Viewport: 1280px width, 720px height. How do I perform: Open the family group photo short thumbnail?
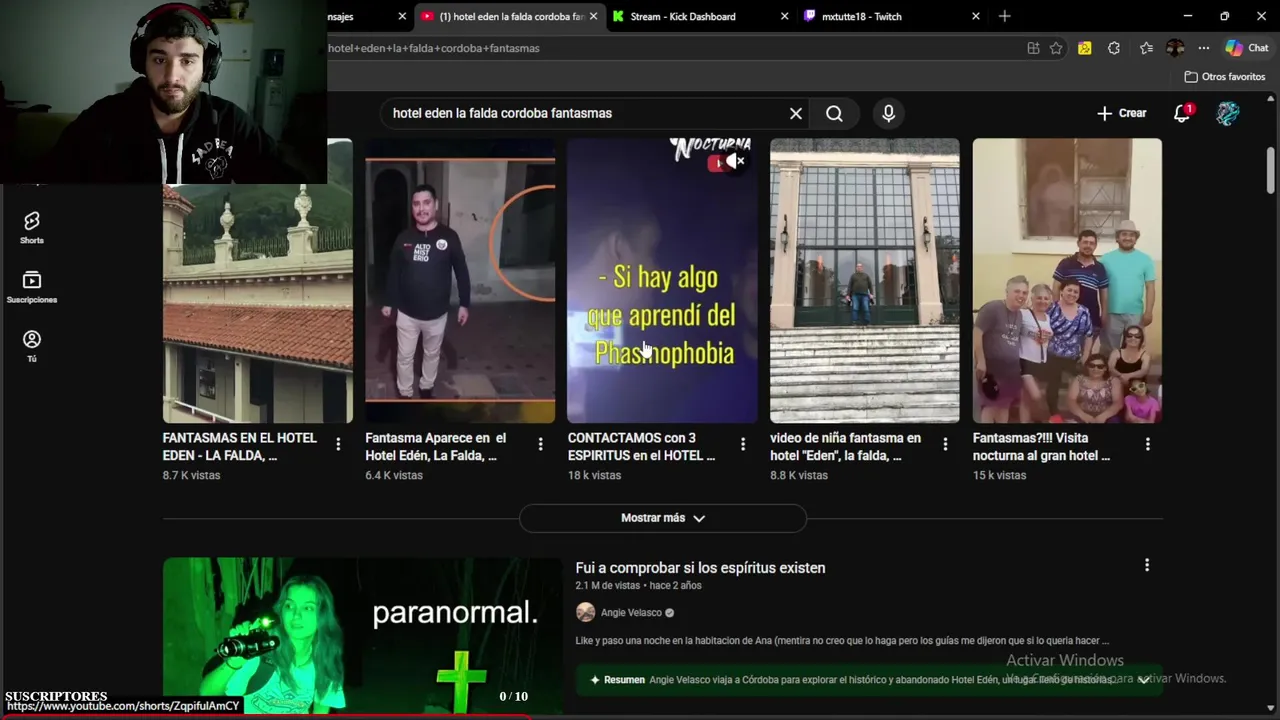(1067, 281)
